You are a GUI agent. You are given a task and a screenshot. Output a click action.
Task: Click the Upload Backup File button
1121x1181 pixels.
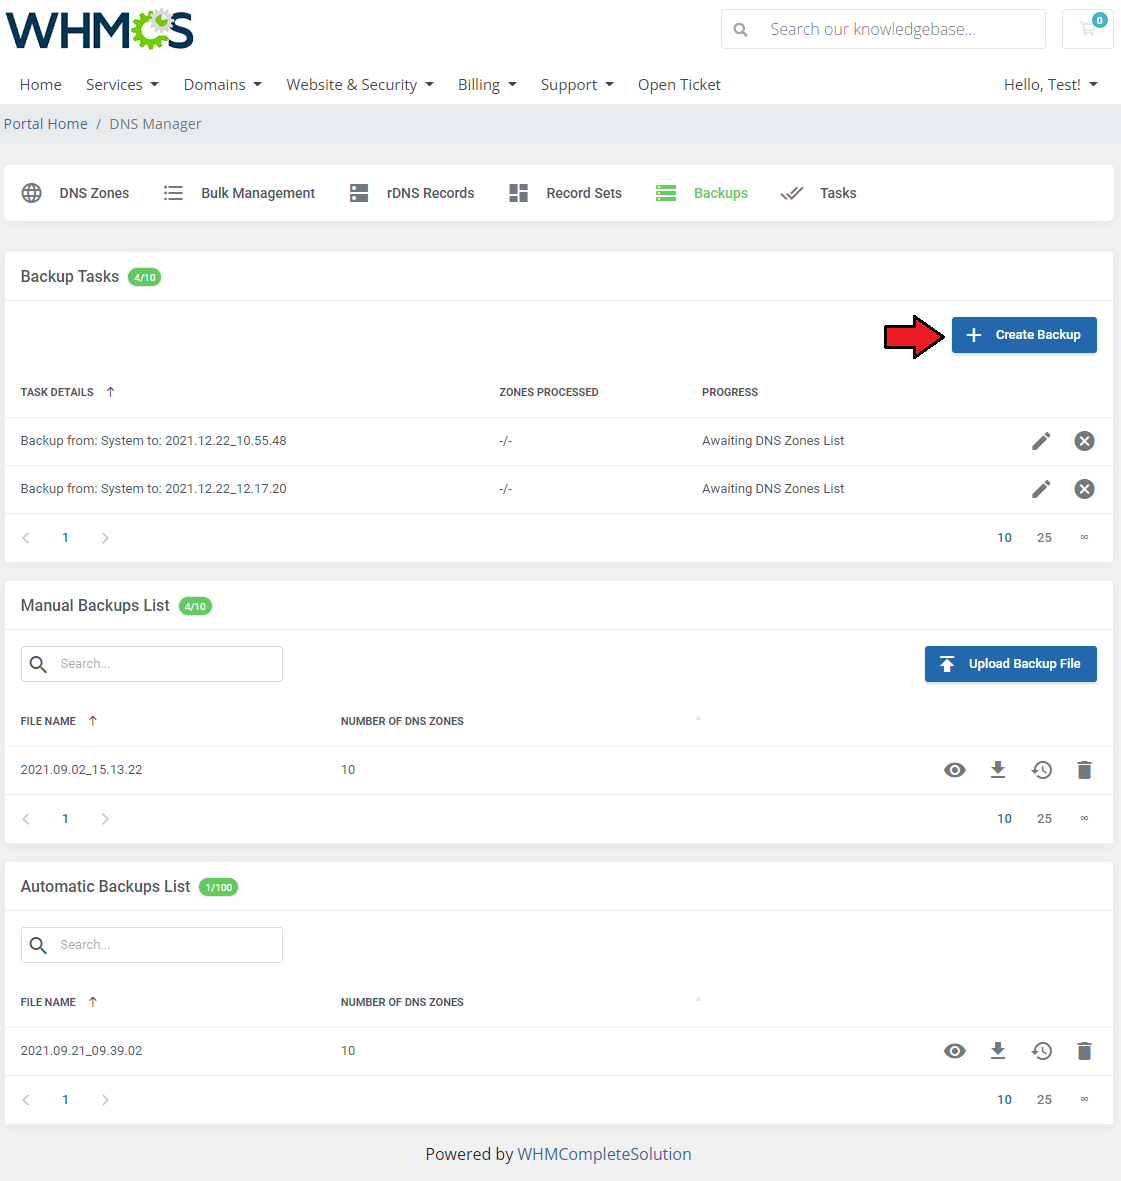point(1010,664)
